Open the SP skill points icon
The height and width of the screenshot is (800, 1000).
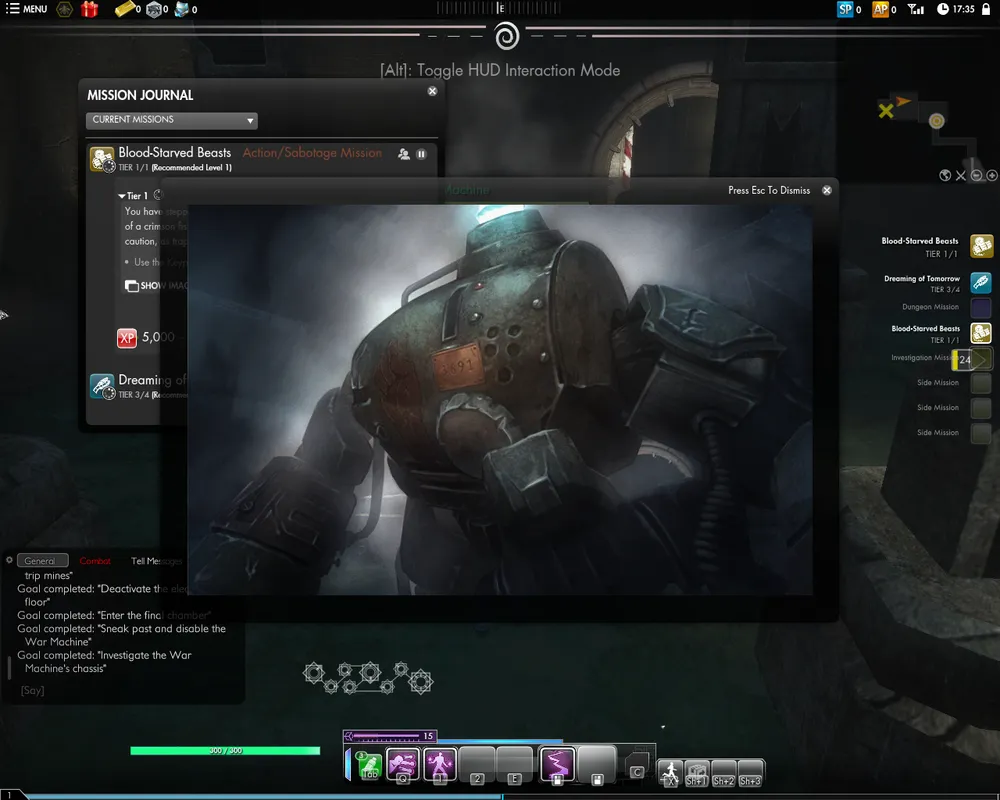click(x=845, y=9)
